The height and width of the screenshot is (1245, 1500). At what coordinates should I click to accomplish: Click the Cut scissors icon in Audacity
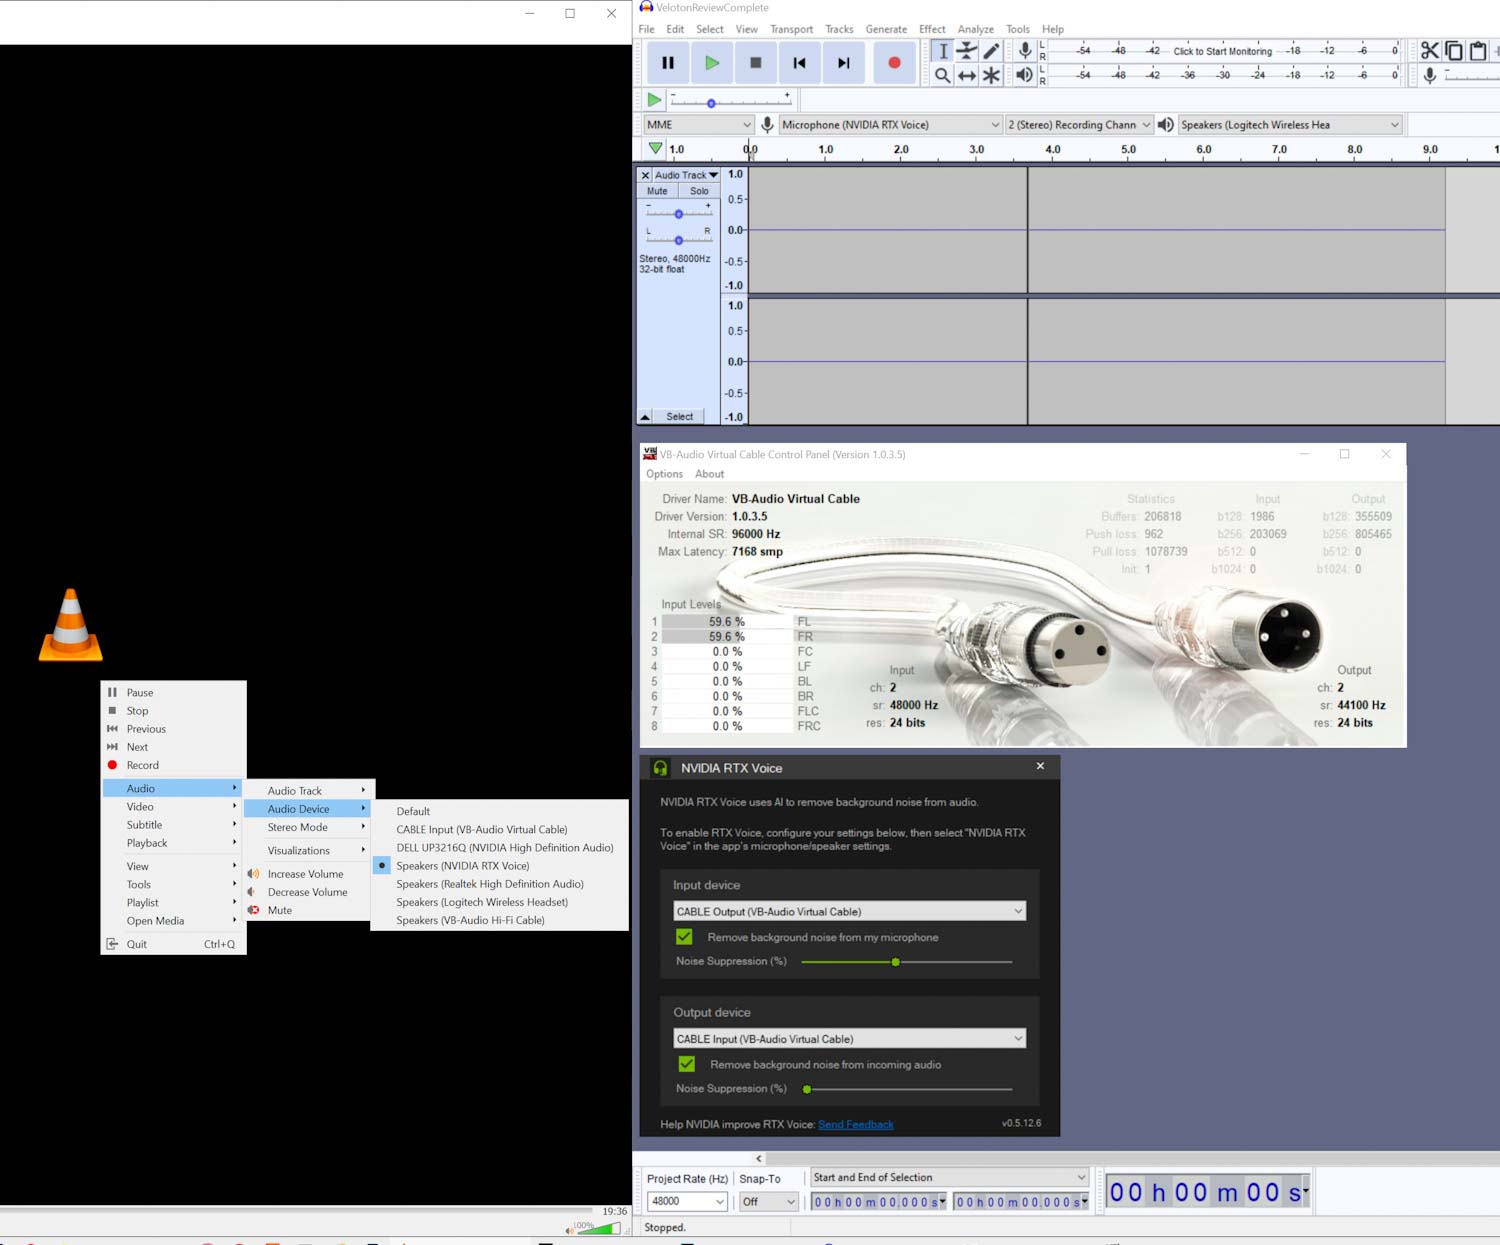tap(1430, 51)
